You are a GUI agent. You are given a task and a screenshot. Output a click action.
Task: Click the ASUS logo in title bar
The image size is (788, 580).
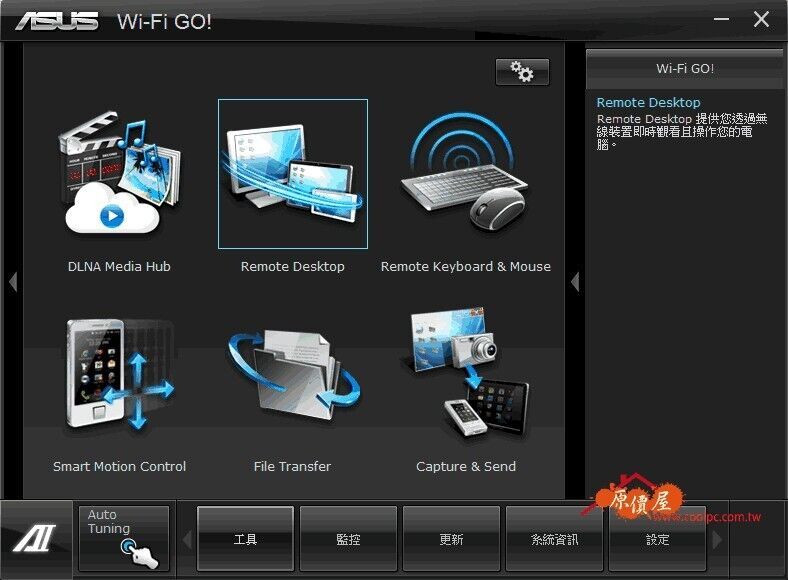(x=57, y=21)
